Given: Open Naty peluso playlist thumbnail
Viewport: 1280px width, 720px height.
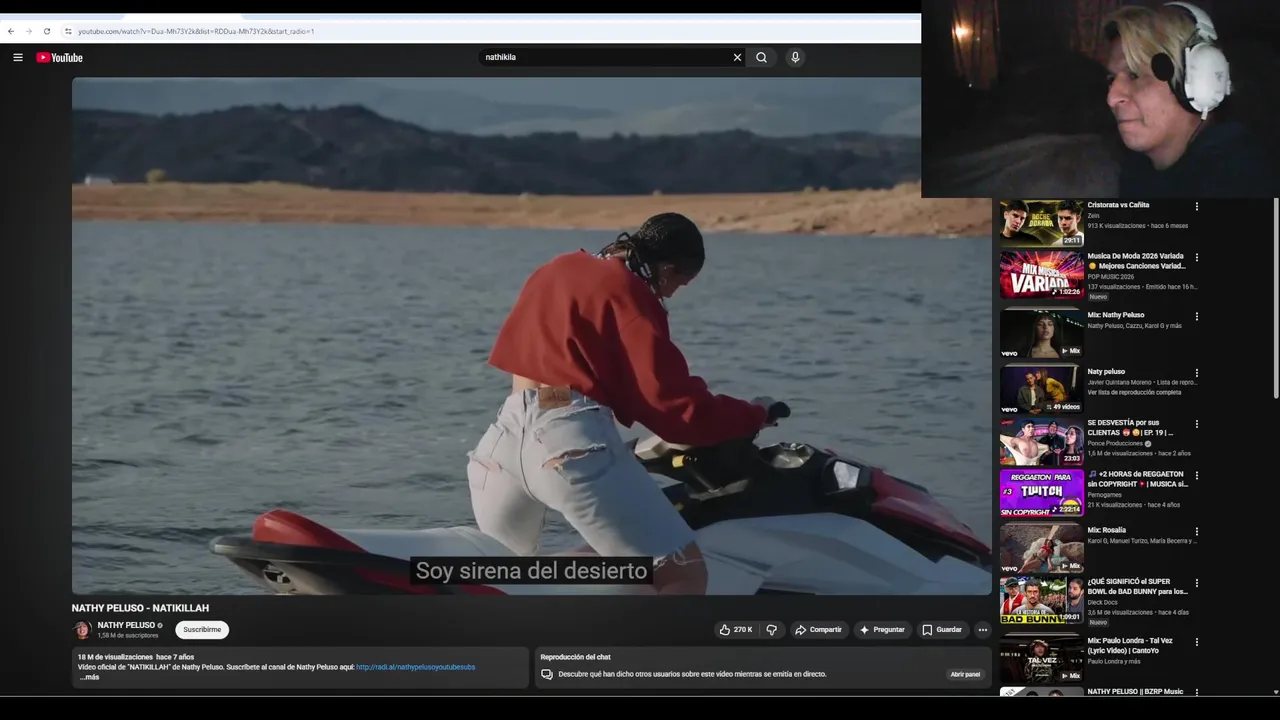Looking at the screenshot, I should [x=1041, y=390].
